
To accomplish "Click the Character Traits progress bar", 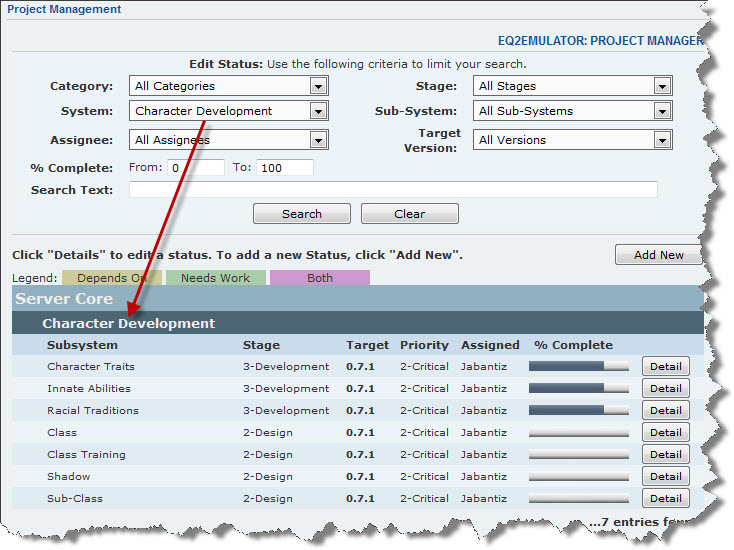I will 579,367.
